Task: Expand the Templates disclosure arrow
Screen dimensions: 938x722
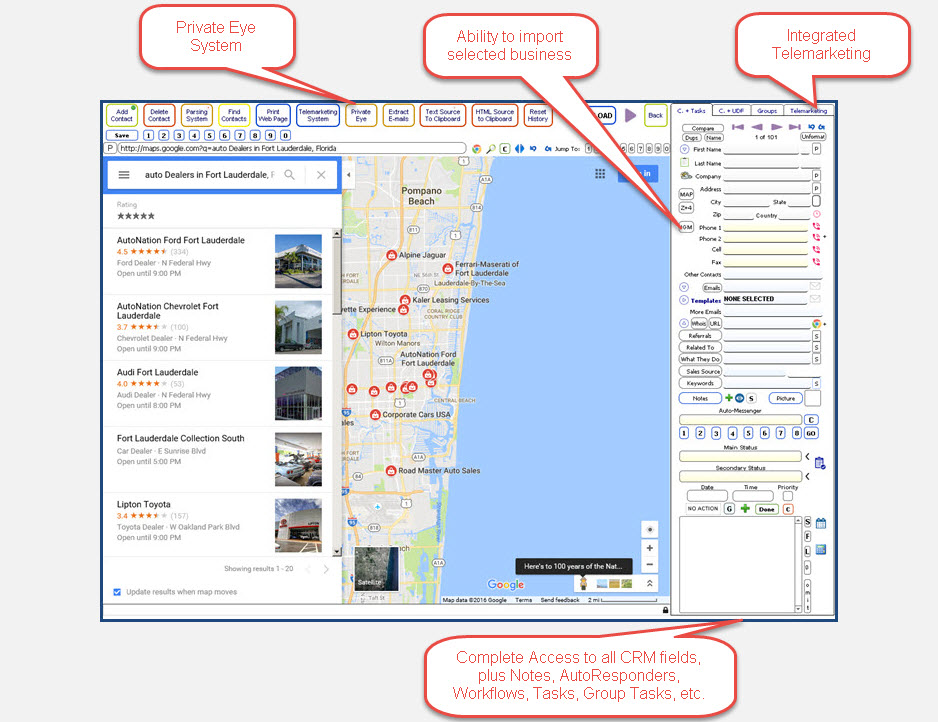Action: tap(685, 300)
